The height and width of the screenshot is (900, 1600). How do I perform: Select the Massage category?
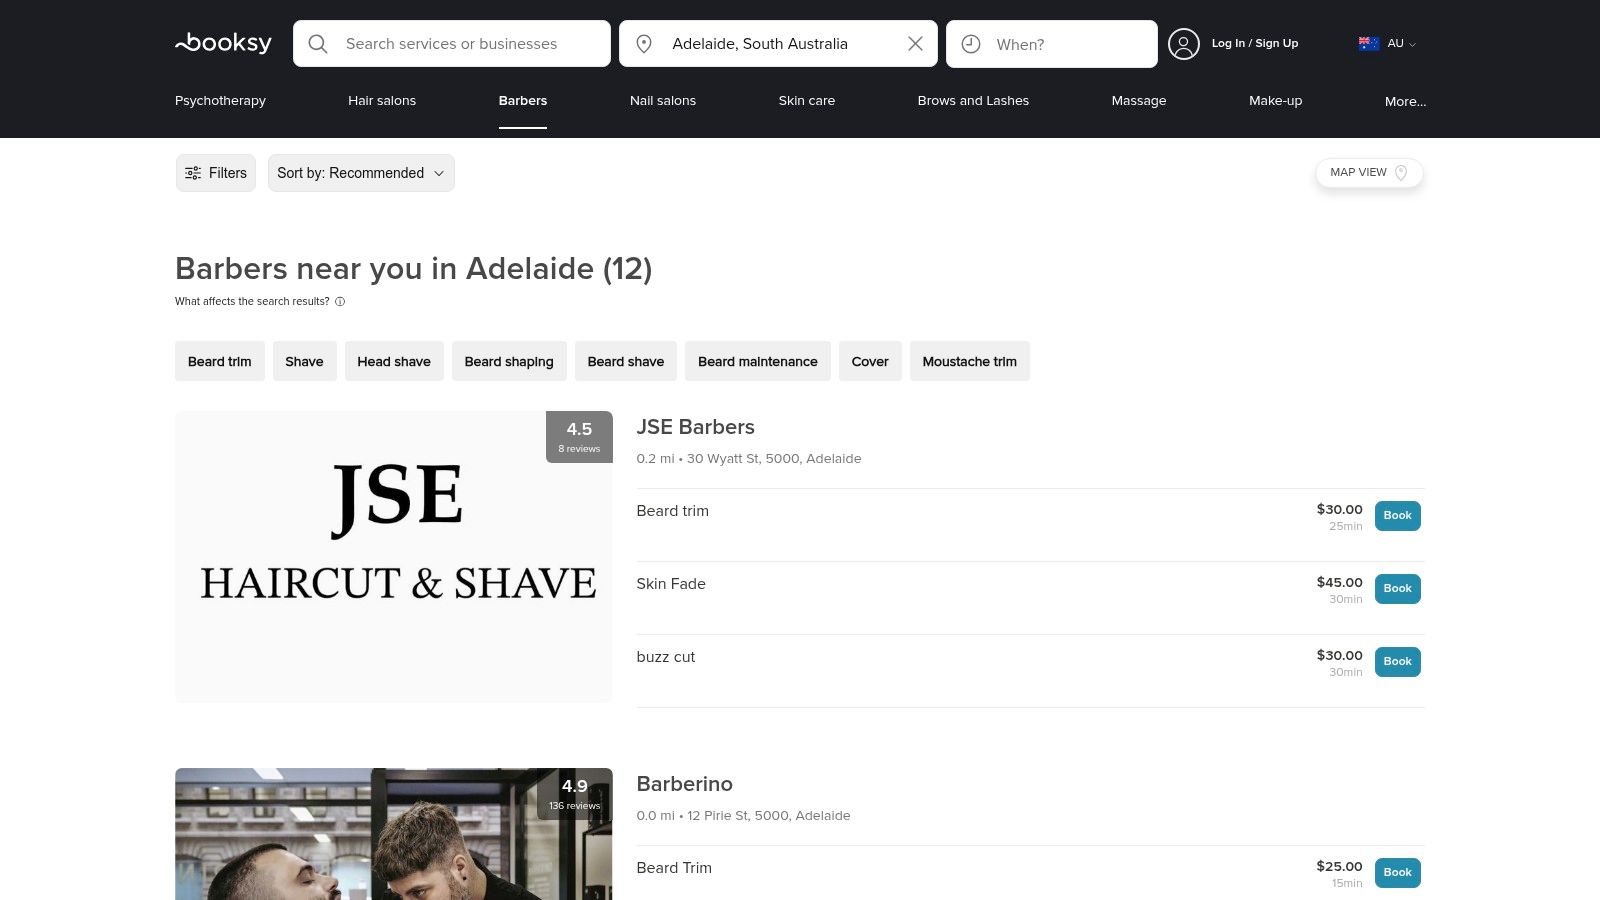tap(1139, 101)
